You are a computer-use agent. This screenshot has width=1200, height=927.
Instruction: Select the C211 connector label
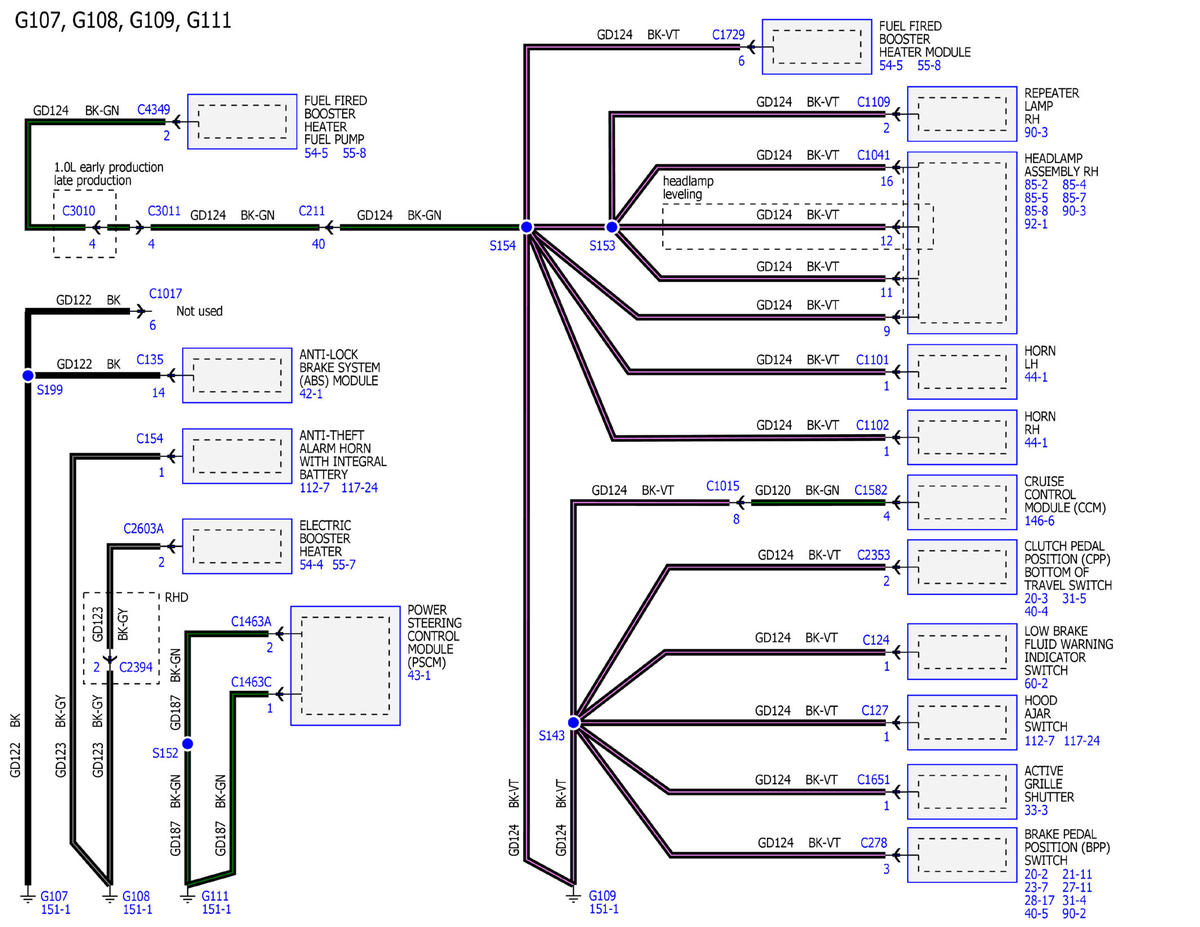312,211
